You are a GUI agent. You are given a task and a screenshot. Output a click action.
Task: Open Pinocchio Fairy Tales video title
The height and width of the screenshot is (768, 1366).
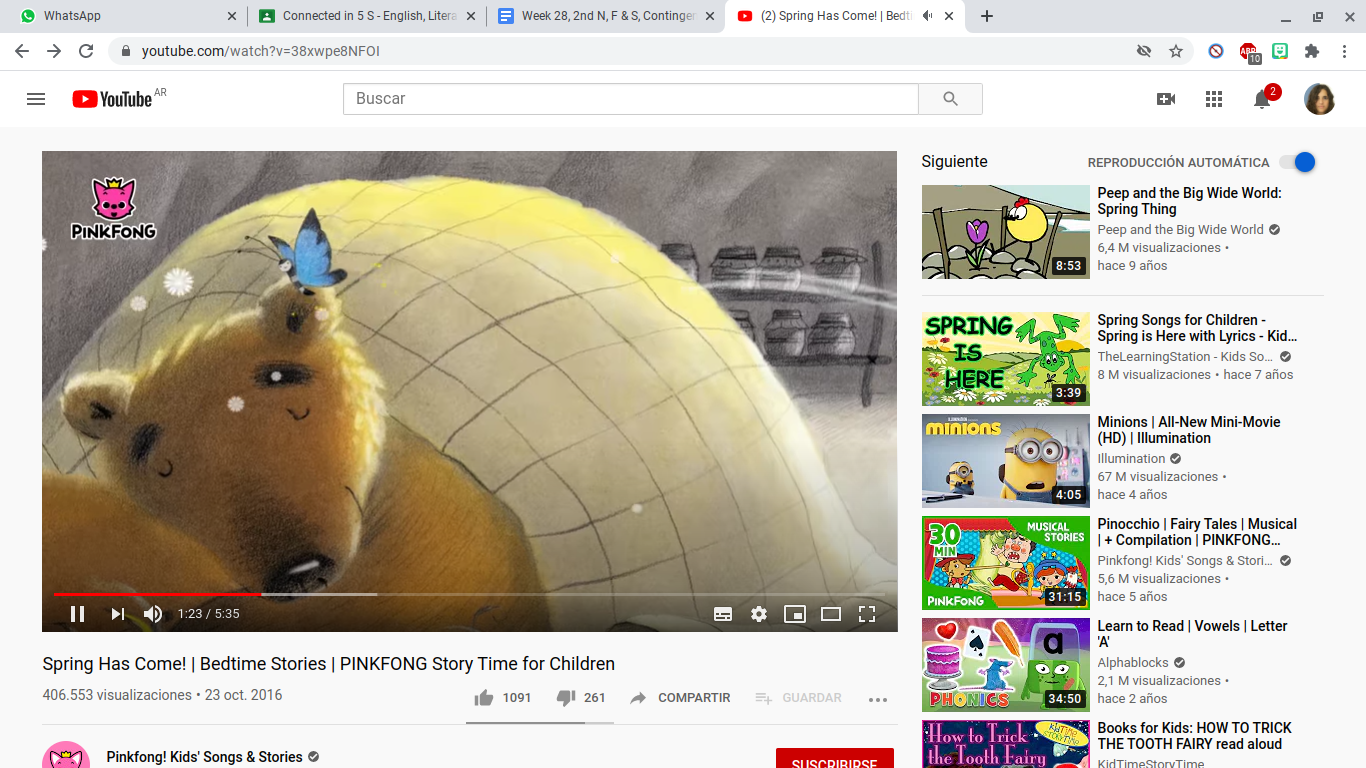tap(1197, 532)
